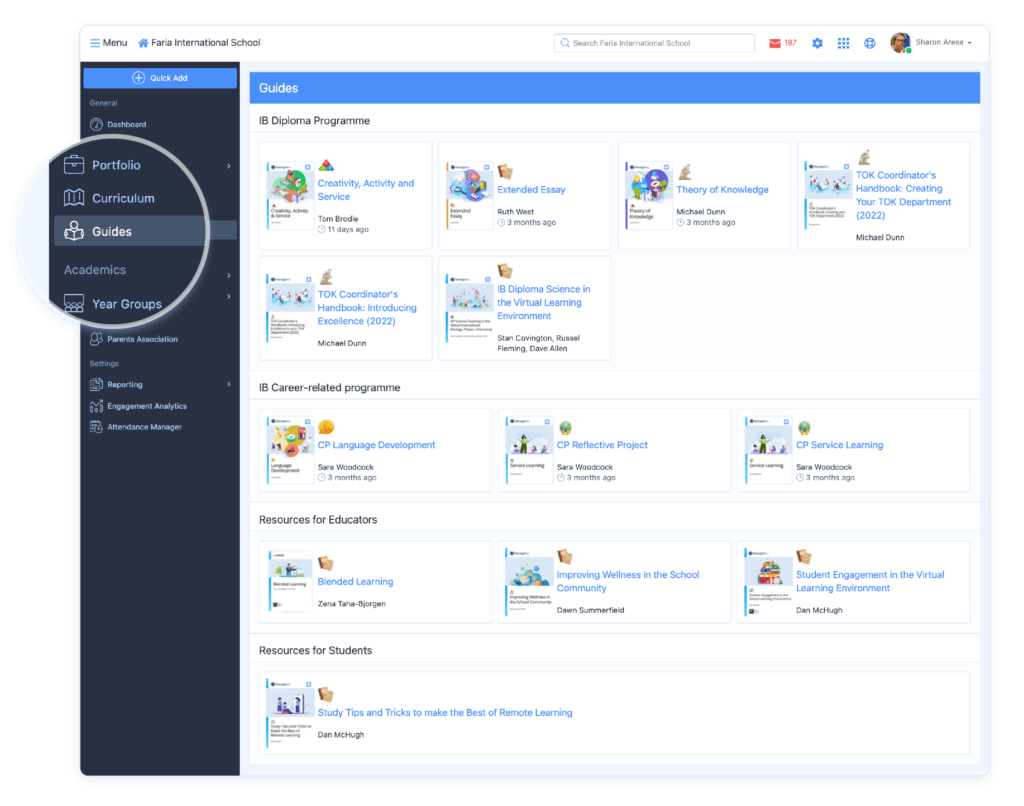
Task: Click the book icon above Blended Learning
Action: (x=325, y=563)
